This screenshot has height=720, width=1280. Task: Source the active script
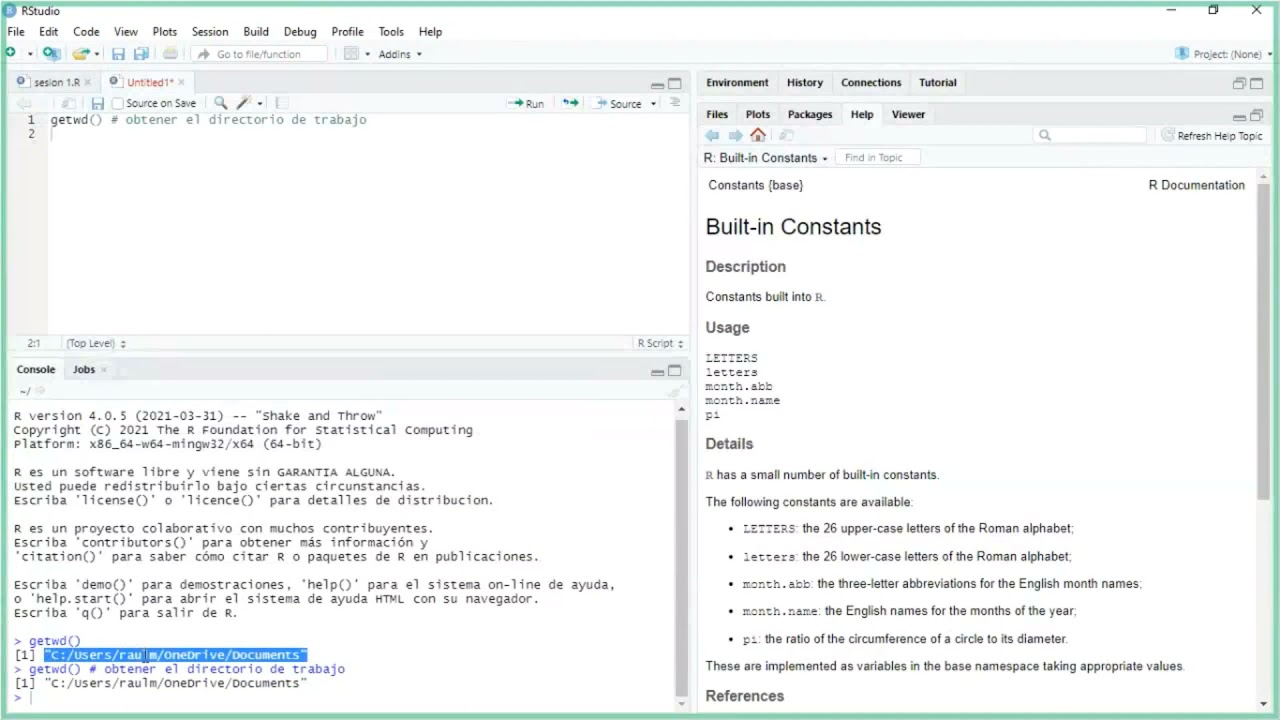pos(618,103)
